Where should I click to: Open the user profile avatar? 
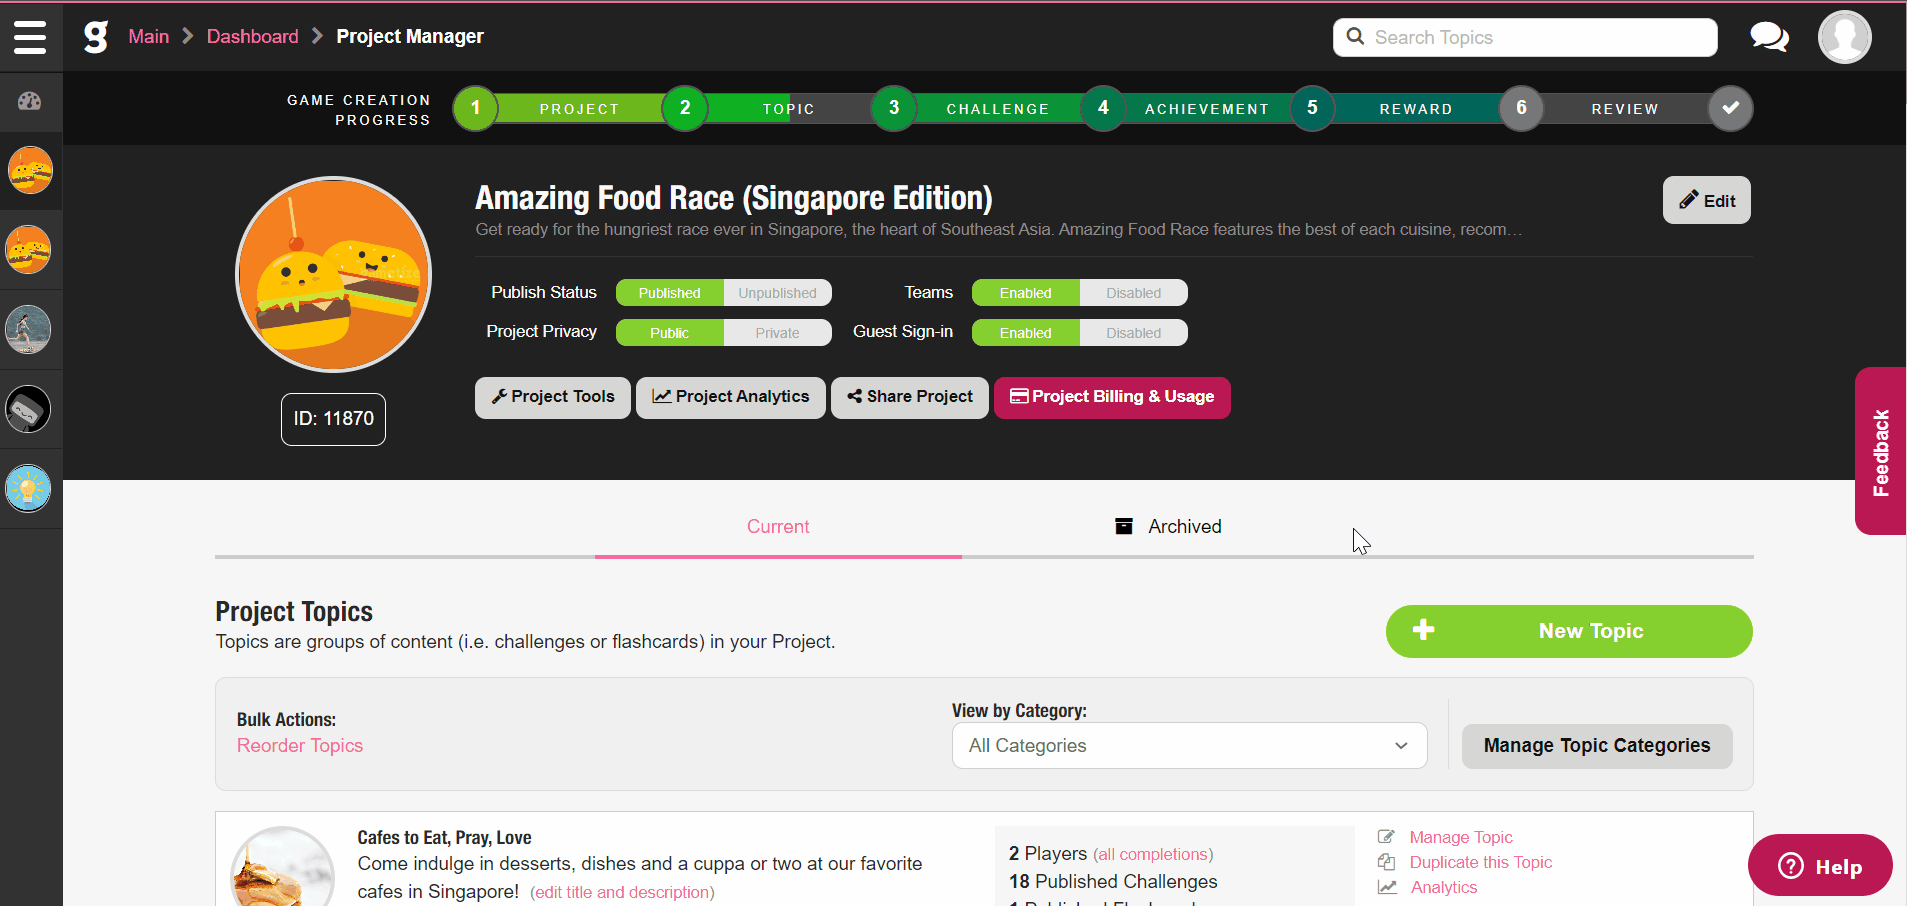click(x=1844, y=37)
